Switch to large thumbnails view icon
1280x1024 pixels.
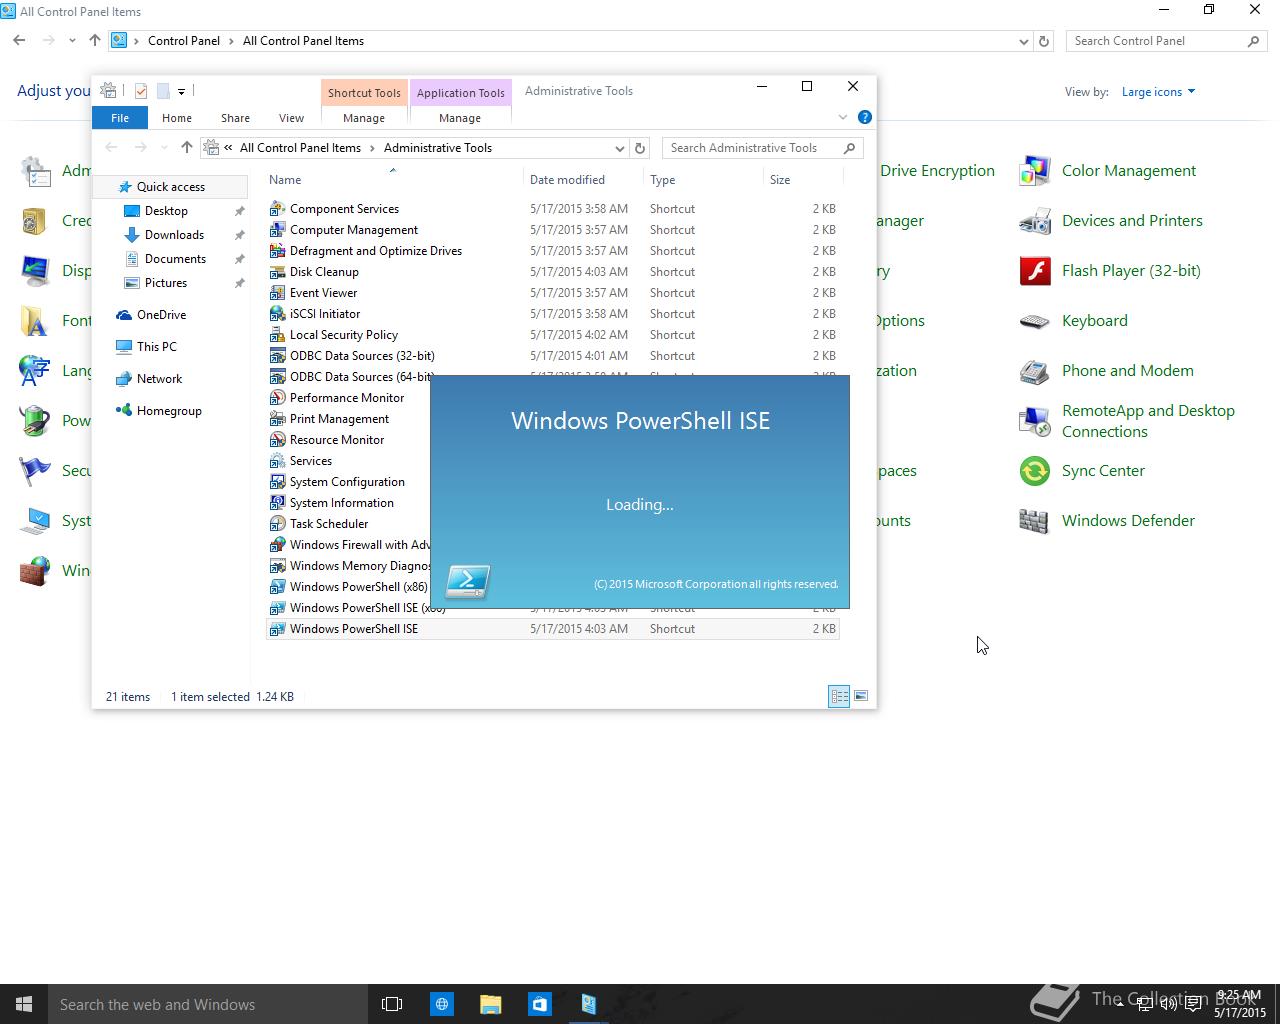pos(861,696)
